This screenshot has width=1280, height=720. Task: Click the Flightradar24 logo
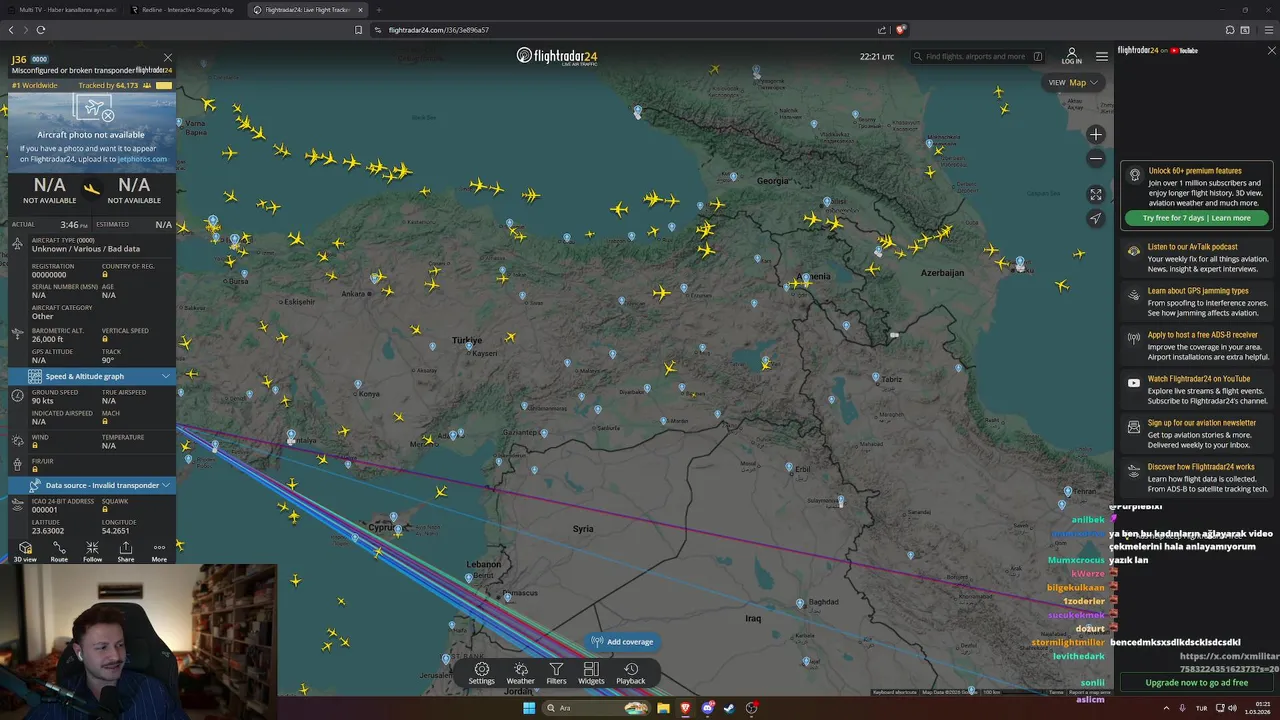(x=557, y=56)
